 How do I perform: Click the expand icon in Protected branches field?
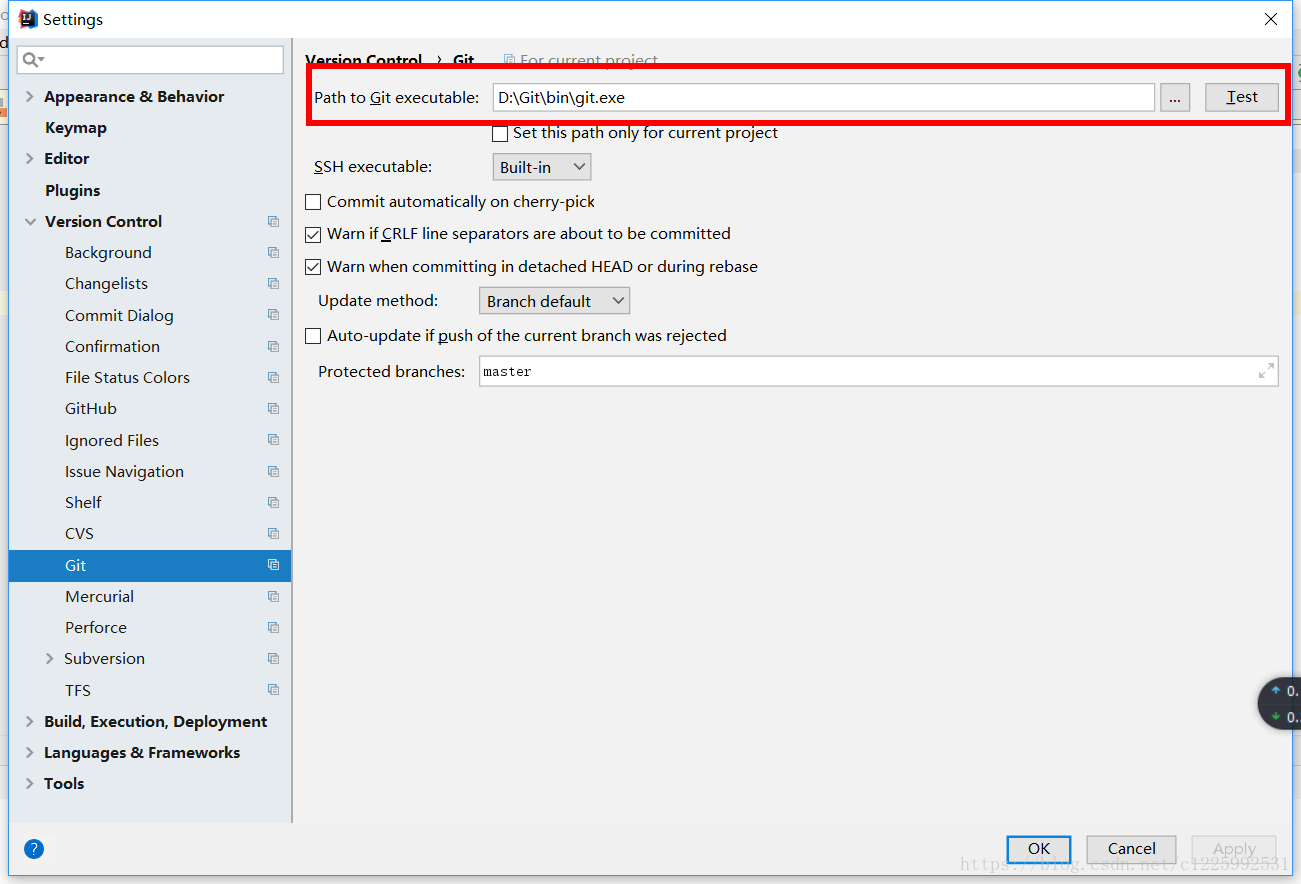(1266, 371)
